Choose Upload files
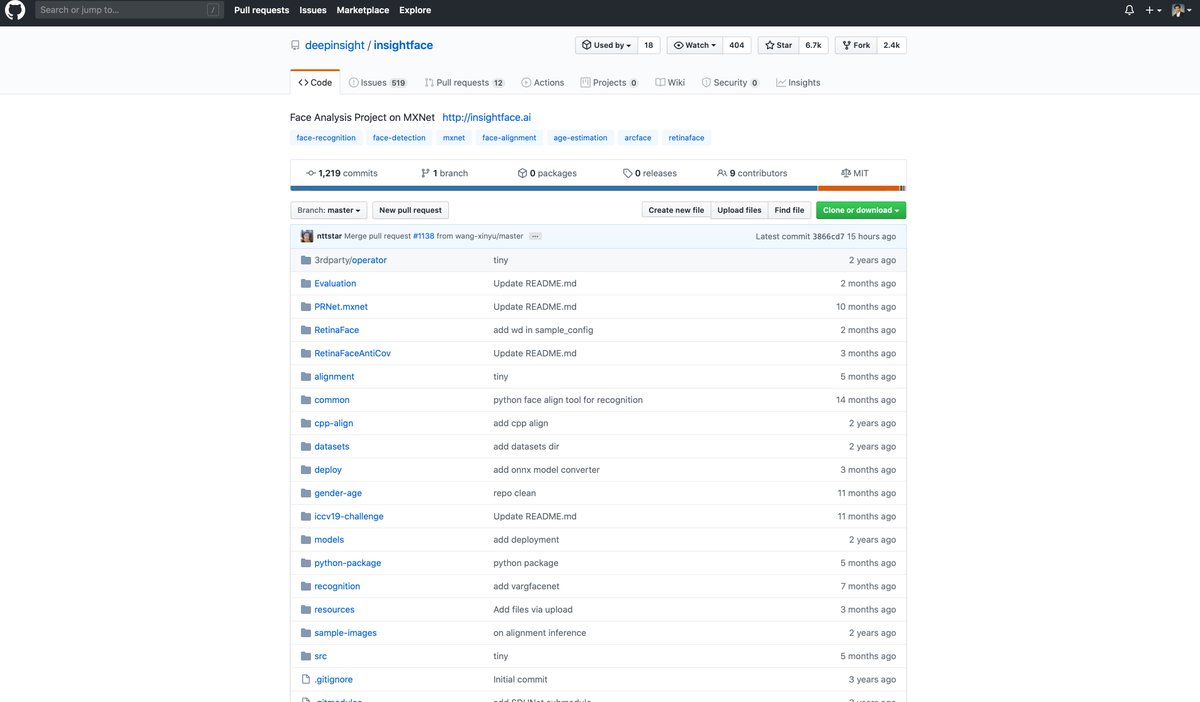 pos(739,210)
